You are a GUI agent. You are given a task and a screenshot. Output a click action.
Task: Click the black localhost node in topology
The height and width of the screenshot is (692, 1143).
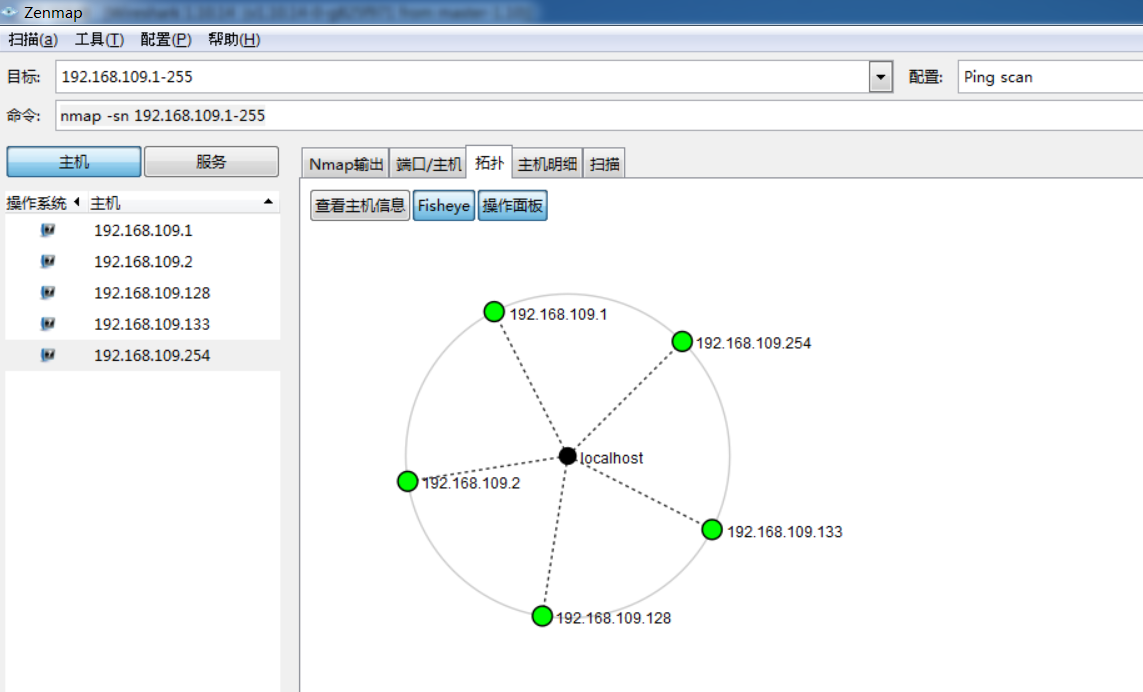(x=567, y=456)
